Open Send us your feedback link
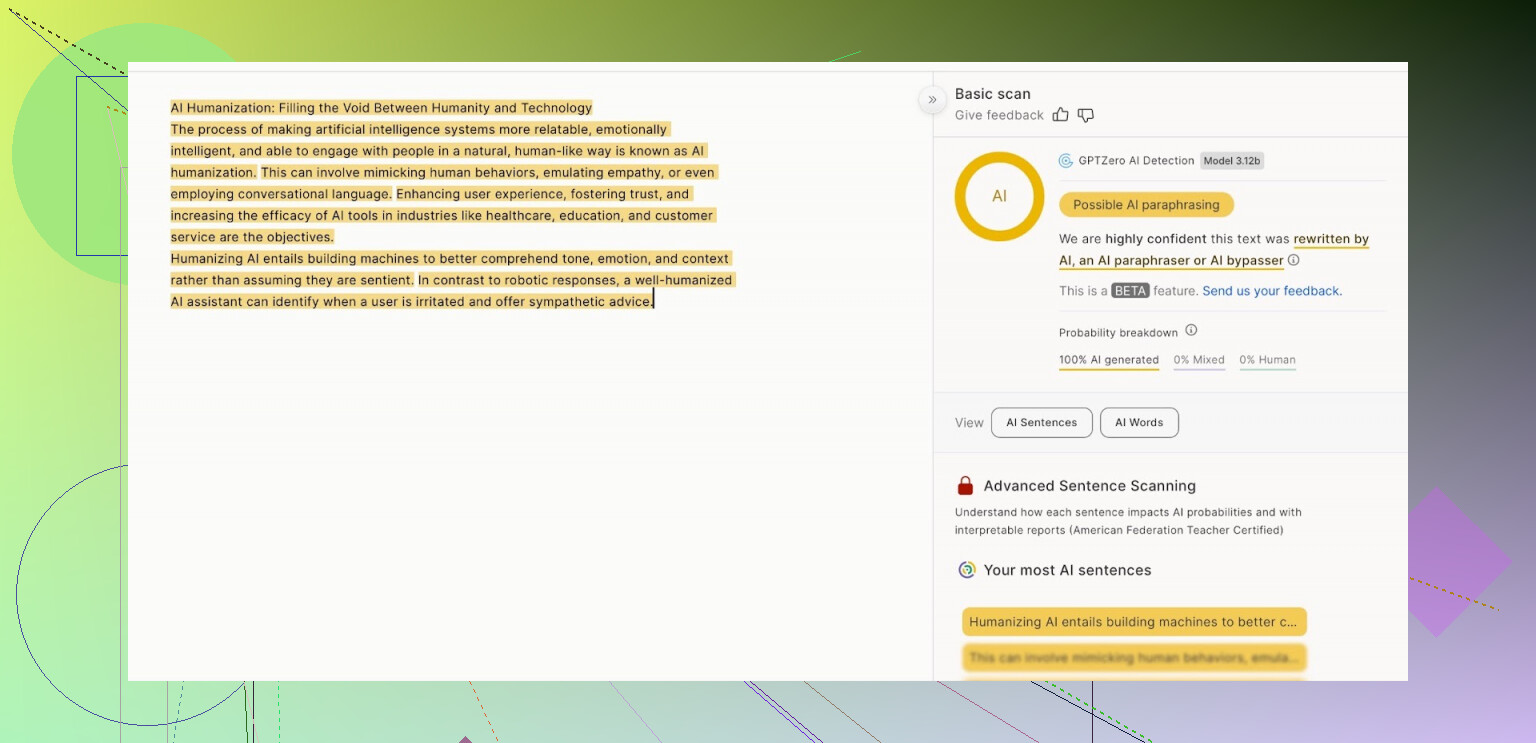This screenshot has width=1536, height=743. point(1272,291)
